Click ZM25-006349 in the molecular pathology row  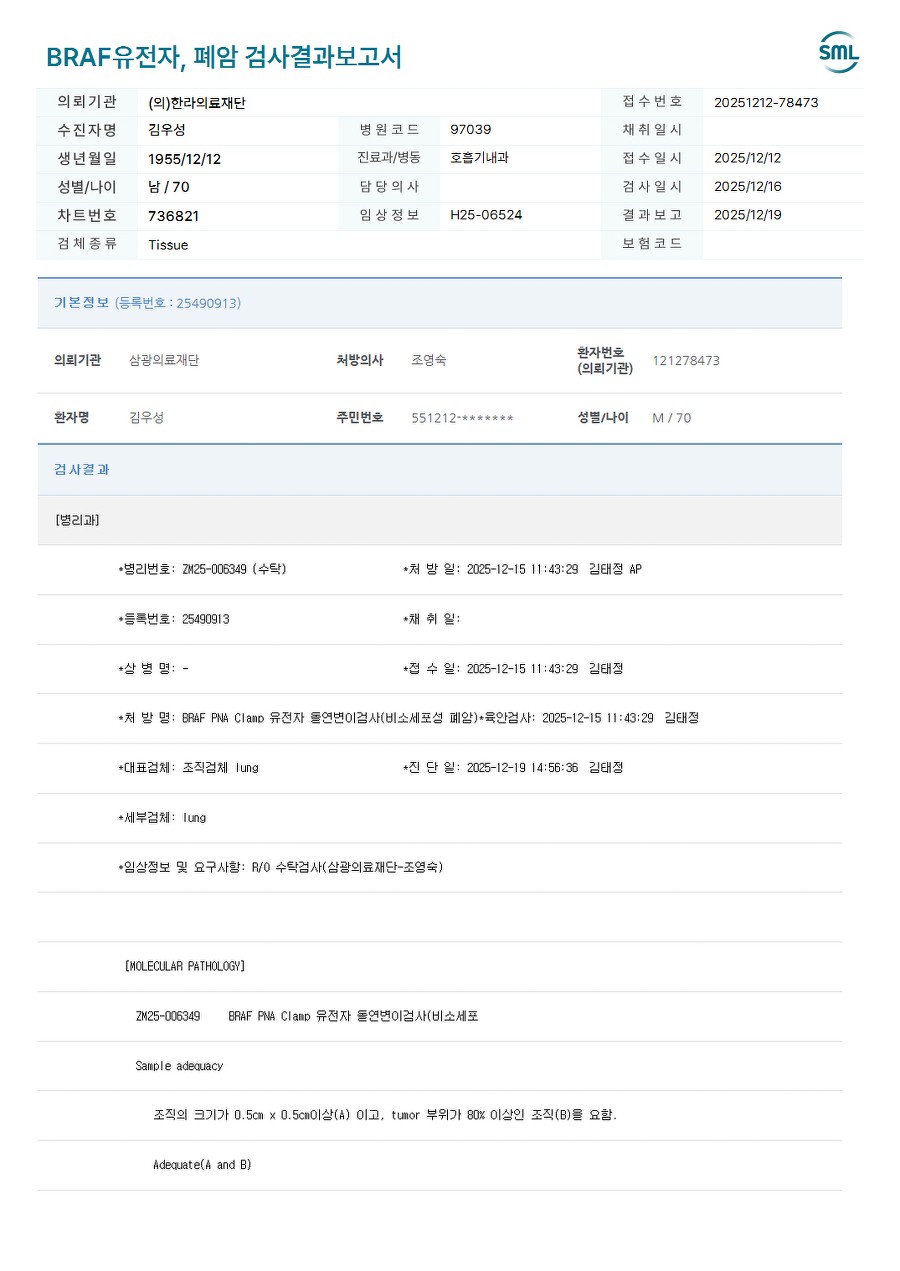pos(168,1016)
